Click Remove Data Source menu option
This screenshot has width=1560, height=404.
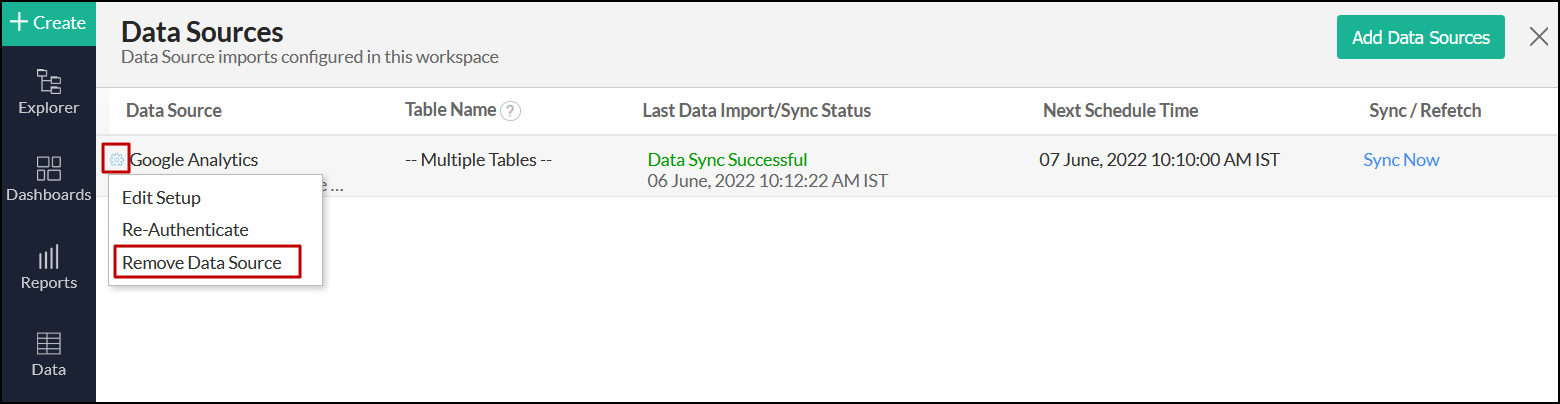tap(201, 263)
